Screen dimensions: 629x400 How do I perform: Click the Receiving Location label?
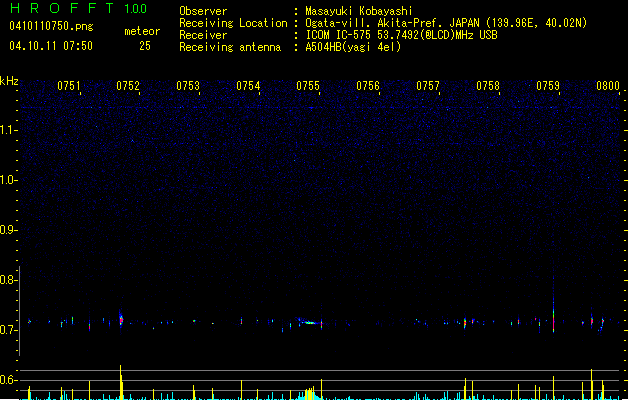pos(233,23)
